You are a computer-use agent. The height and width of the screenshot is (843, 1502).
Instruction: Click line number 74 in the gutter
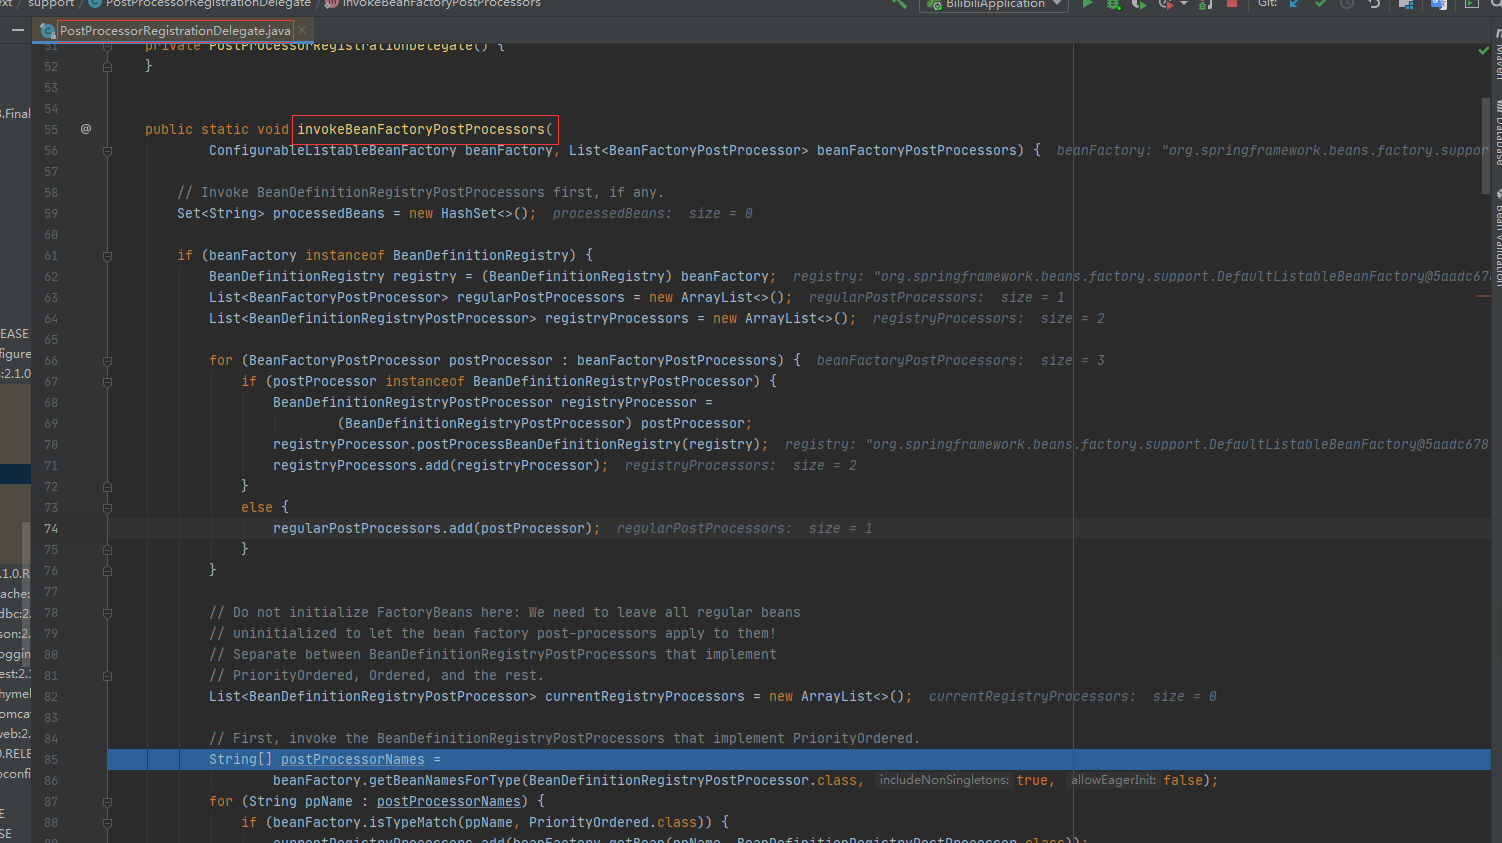click(x=51, y=529)
